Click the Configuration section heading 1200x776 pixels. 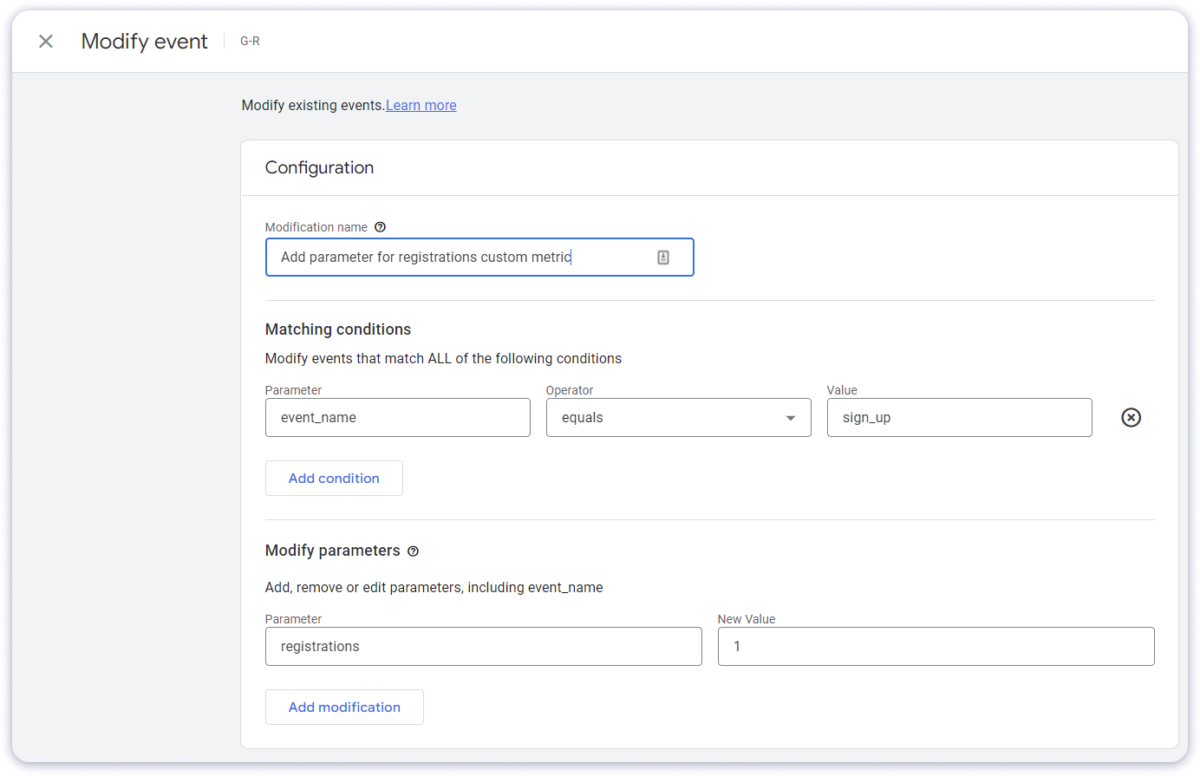[x=319, y=167]
